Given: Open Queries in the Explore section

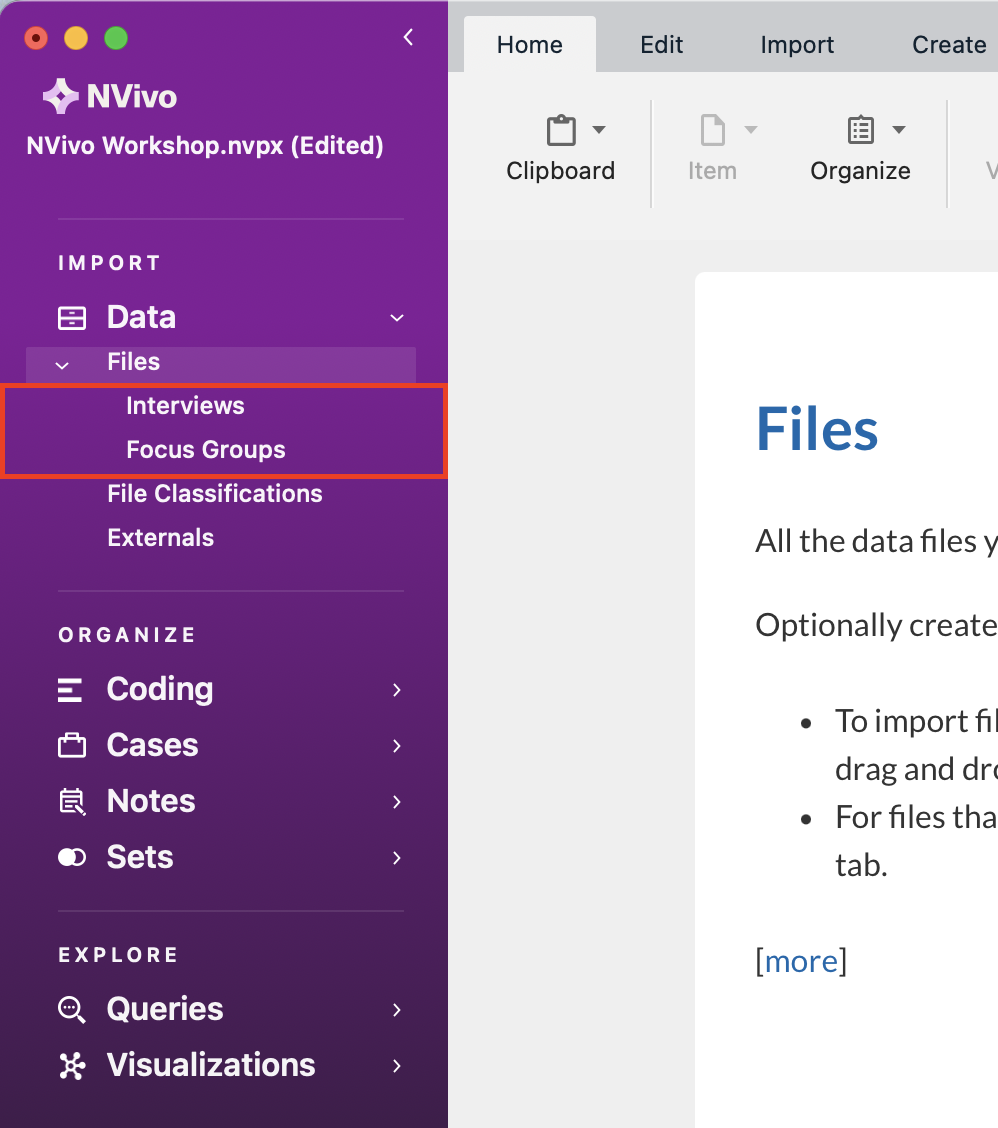Looking at the screenshot, I should 71,1009.
